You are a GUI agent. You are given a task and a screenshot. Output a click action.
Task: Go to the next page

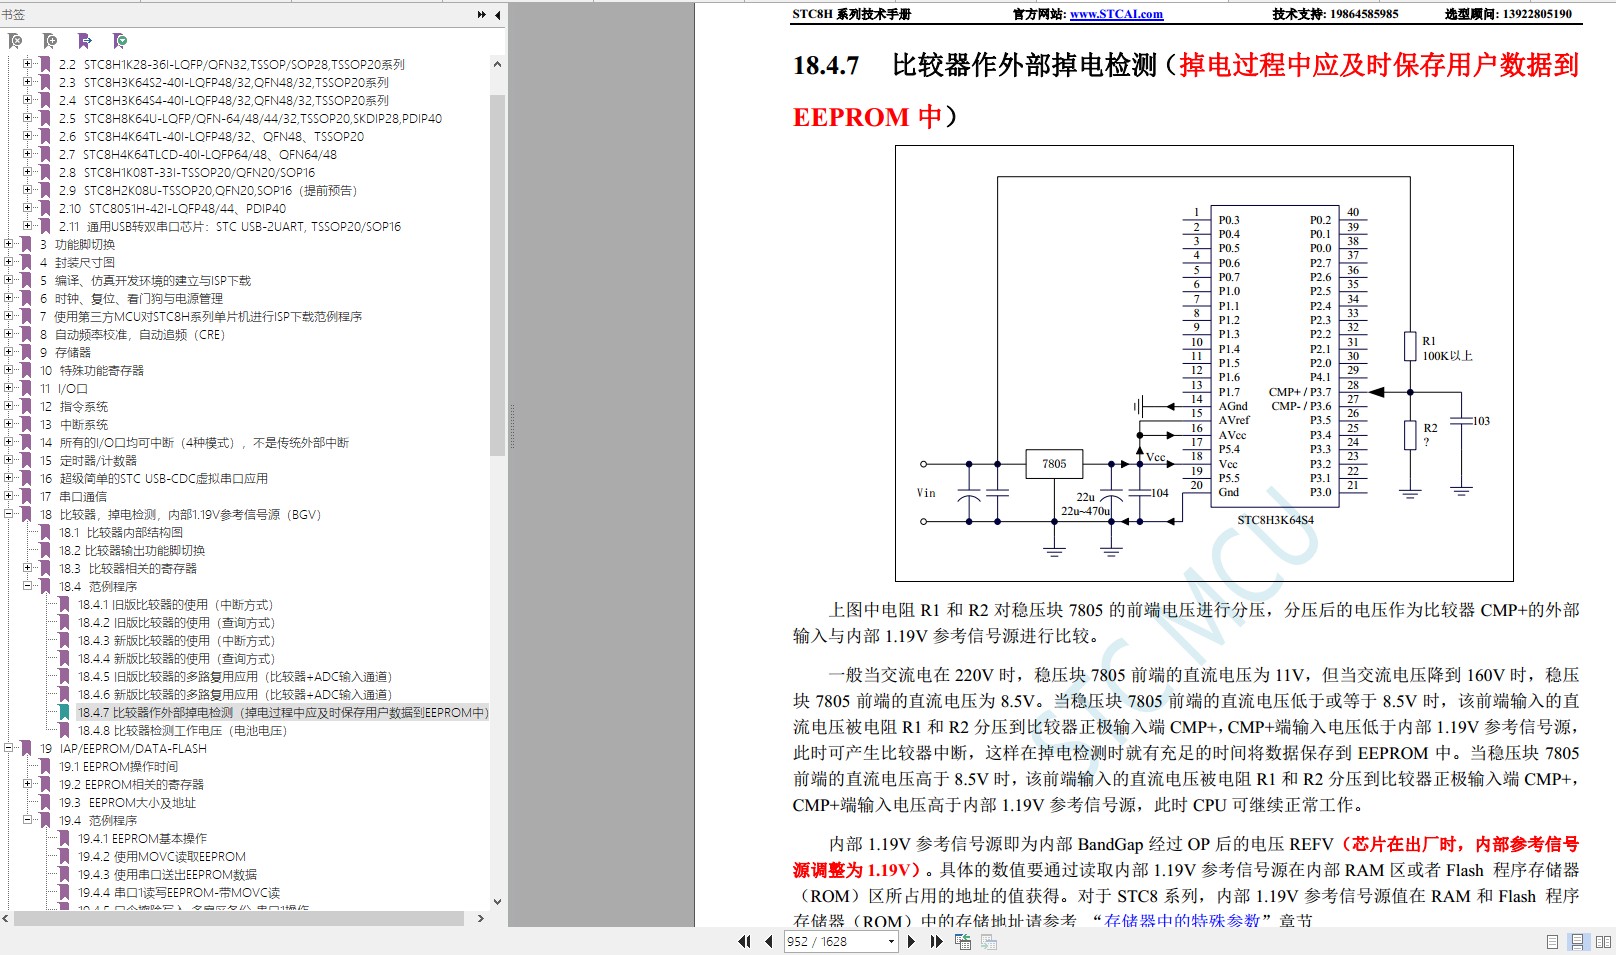pos(911,941)
